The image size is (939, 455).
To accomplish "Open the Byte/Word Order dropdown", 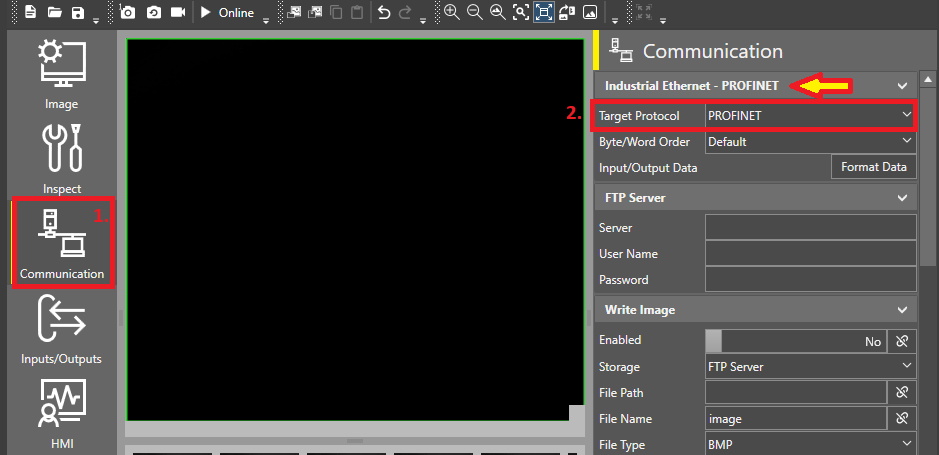I will click(x=810, y=142).
